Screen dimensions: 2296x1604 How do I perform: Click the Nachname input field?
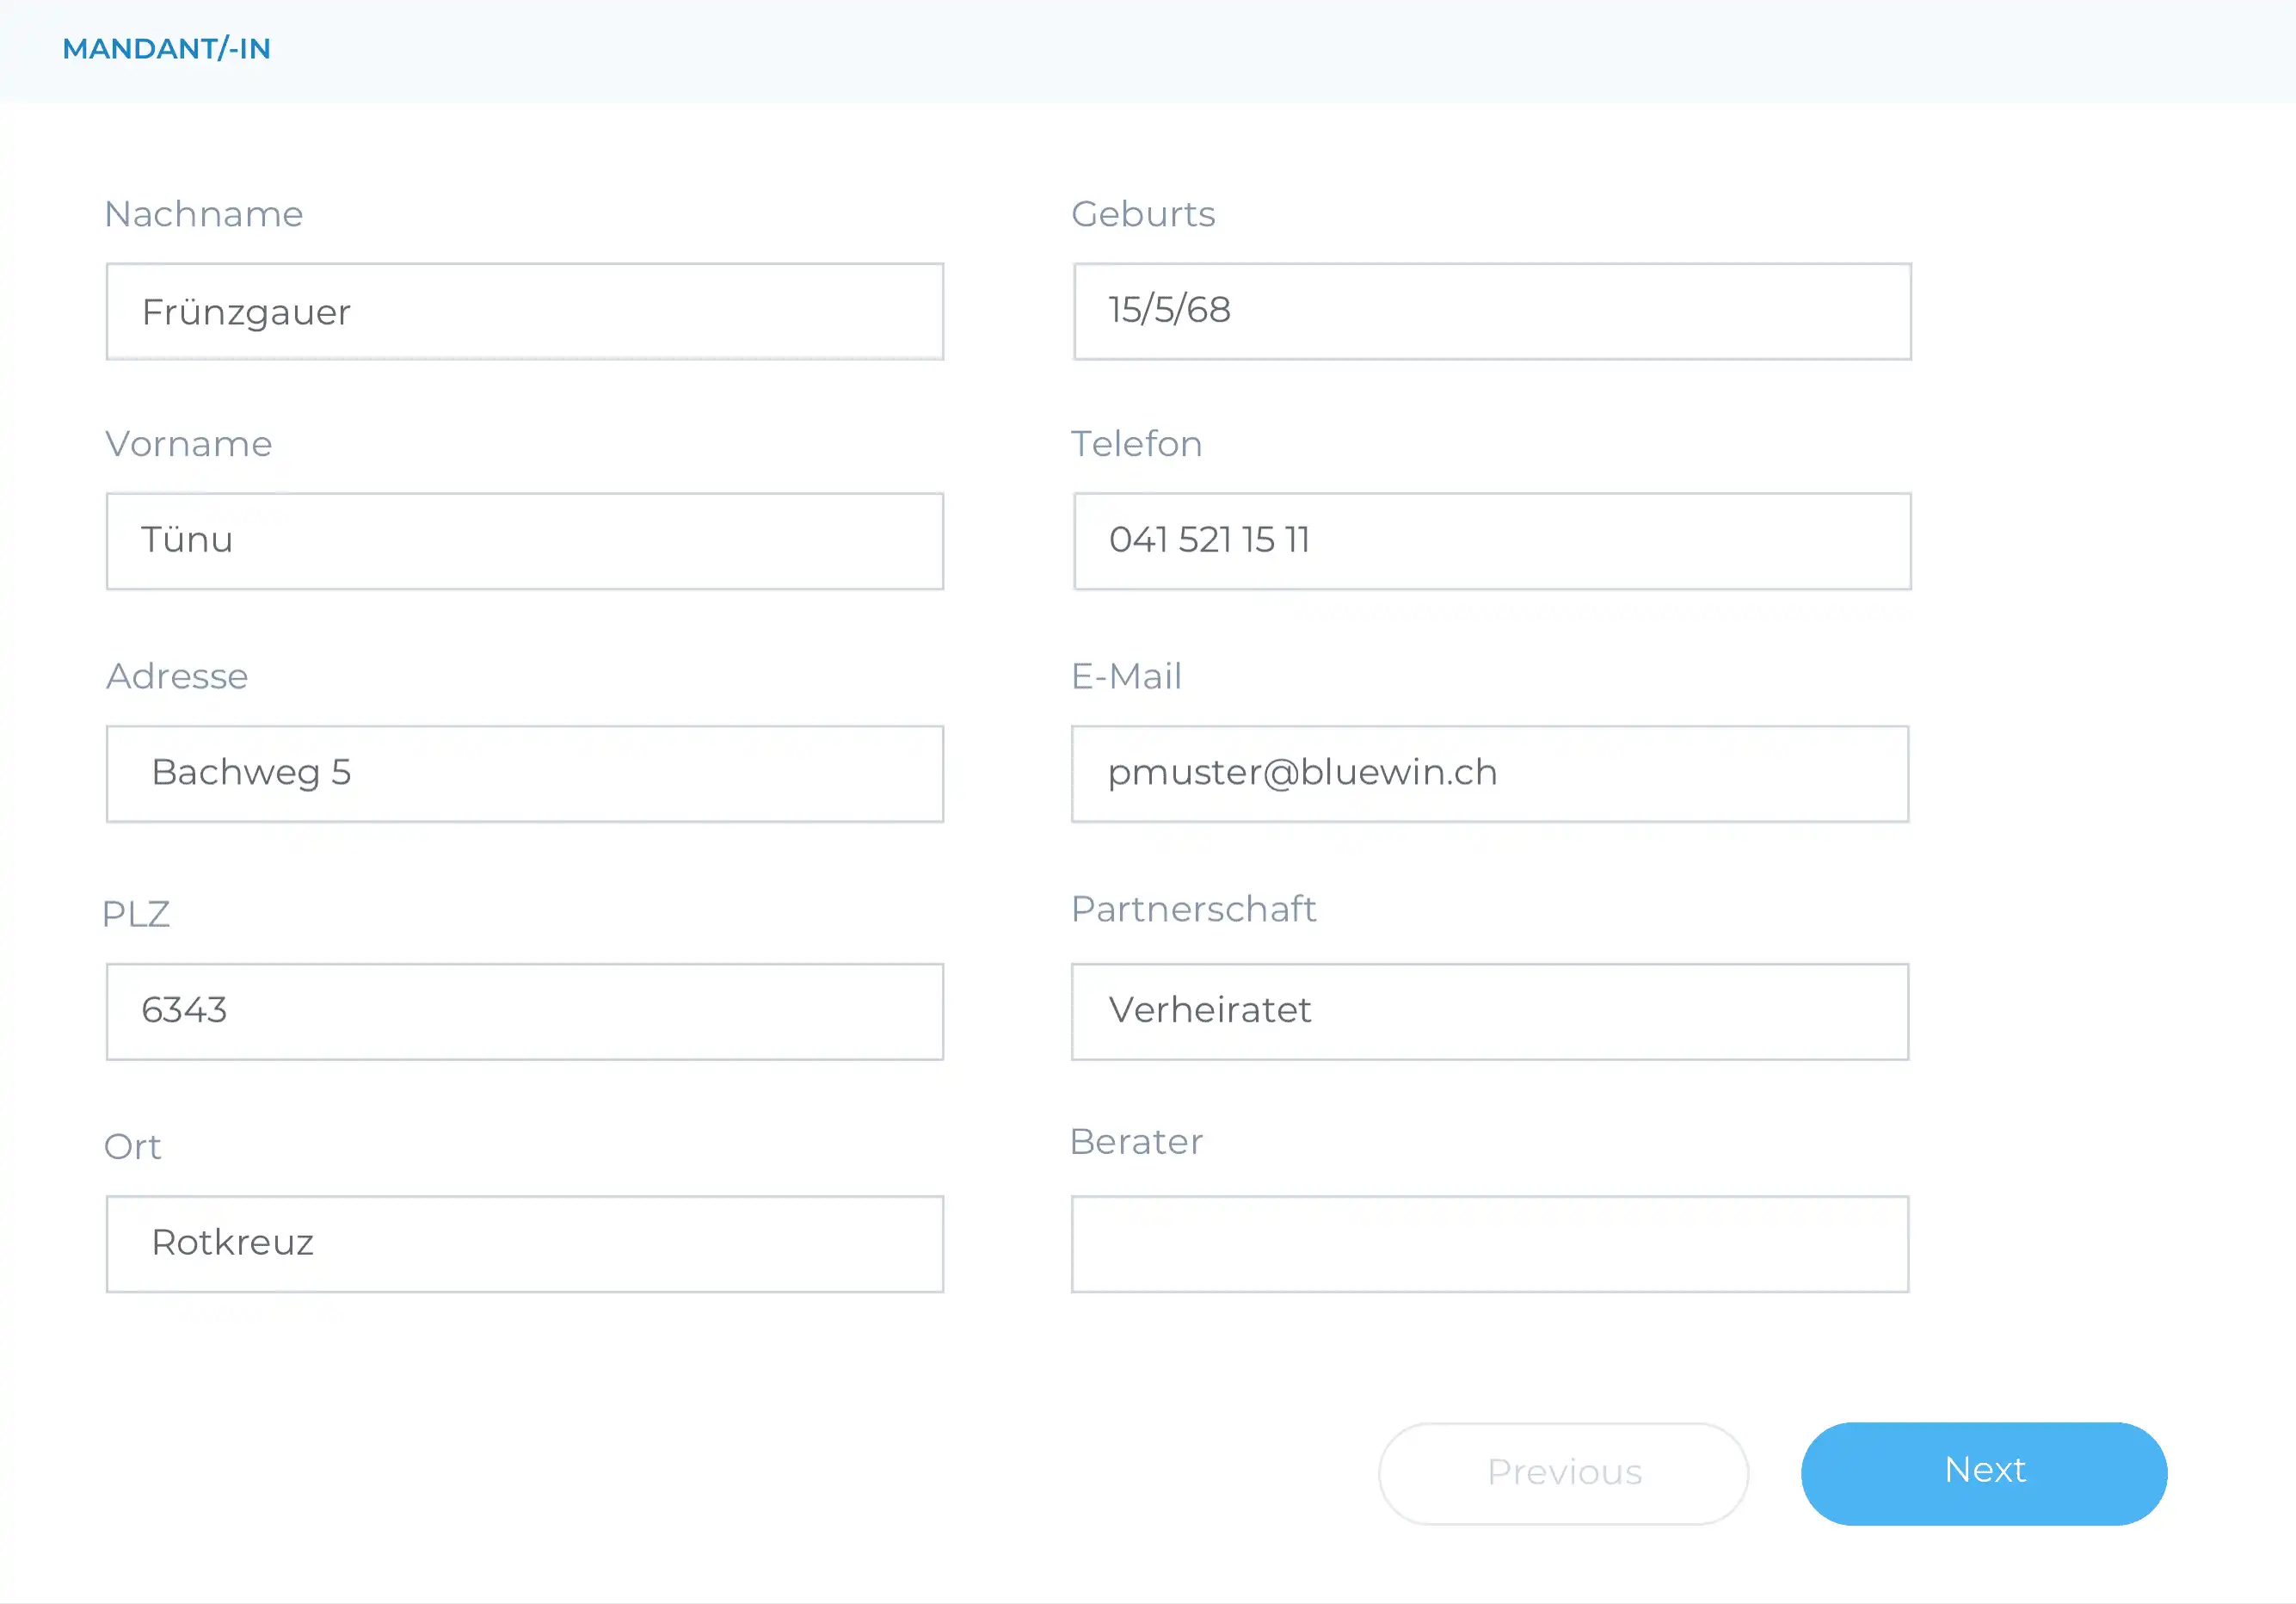click(524, 311)
